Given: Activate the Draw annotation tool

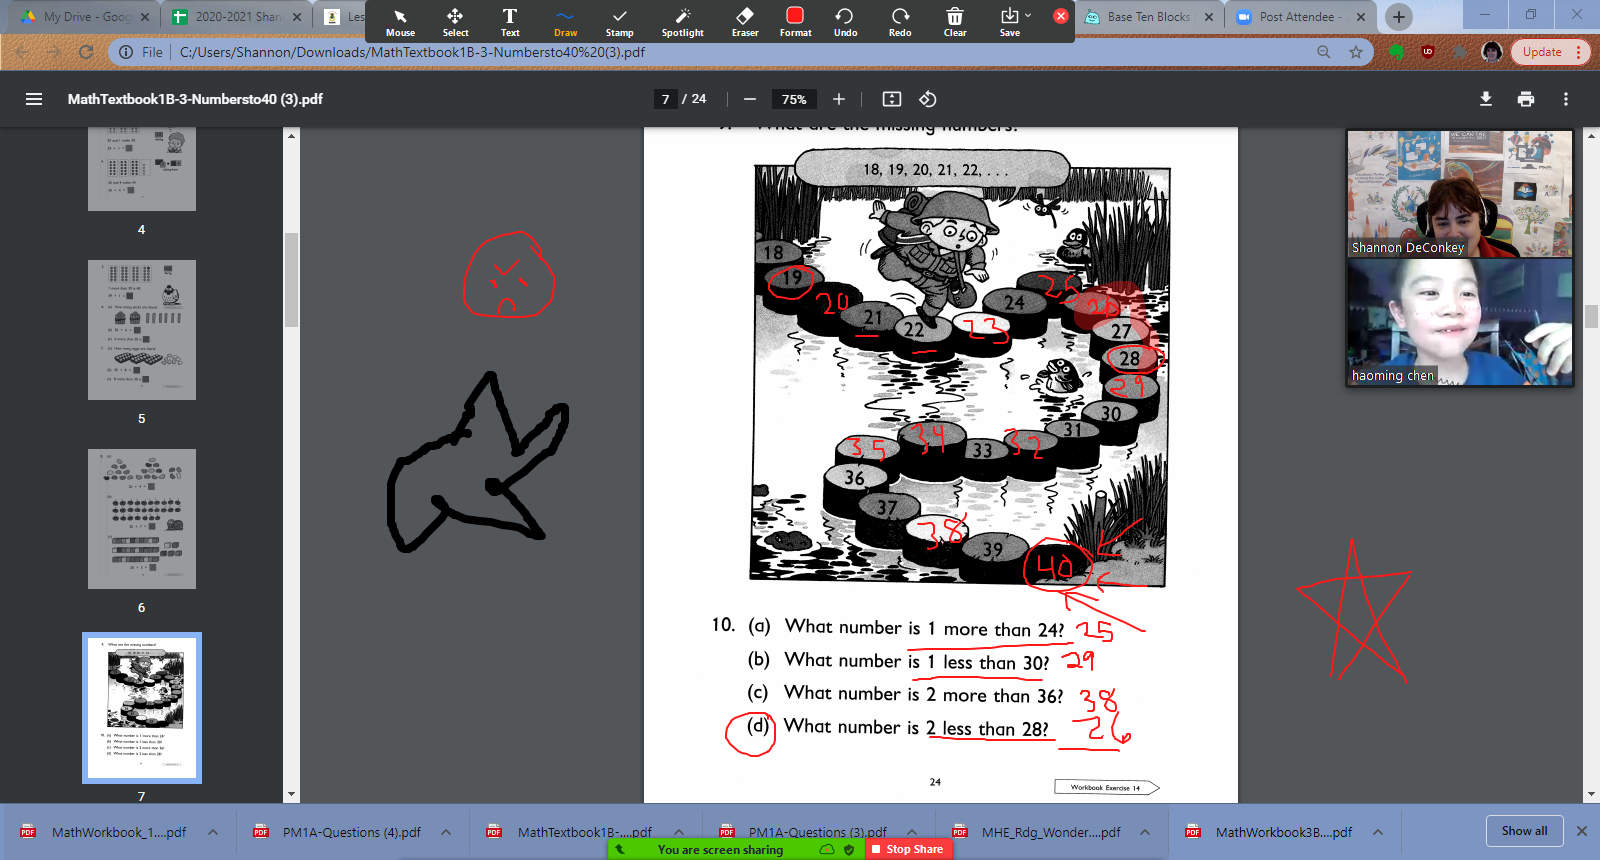Looking at the screenshot, I should point(565,22).
